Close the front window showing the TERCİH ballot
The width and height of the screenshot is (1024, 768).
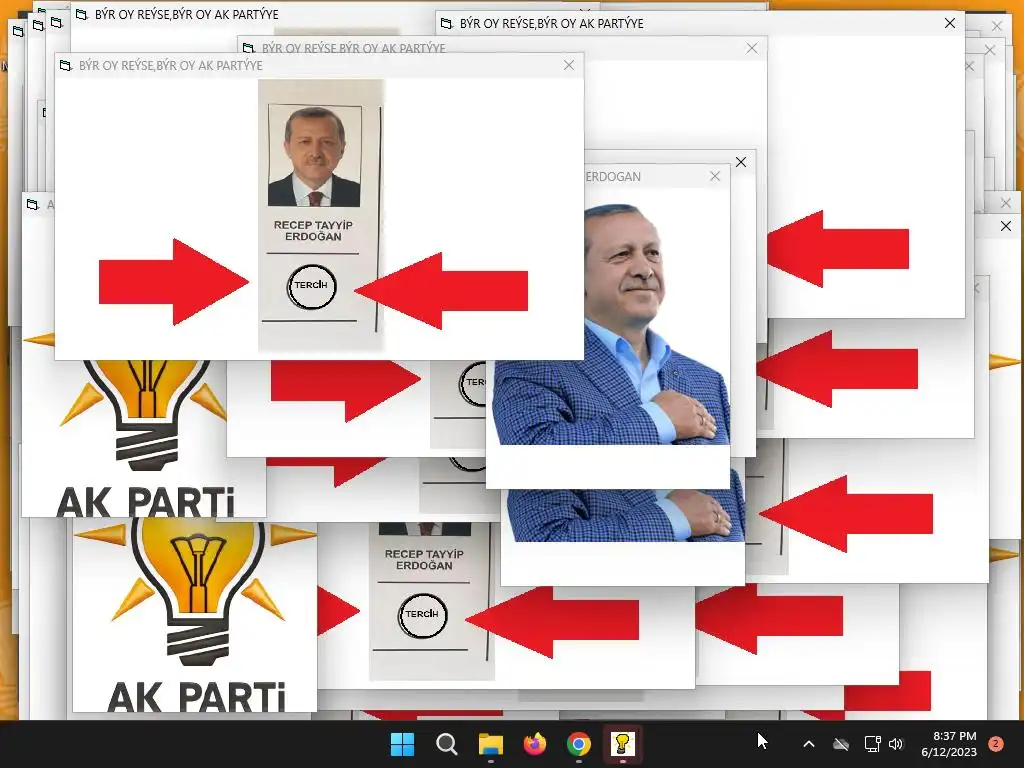tap(569, 65)
